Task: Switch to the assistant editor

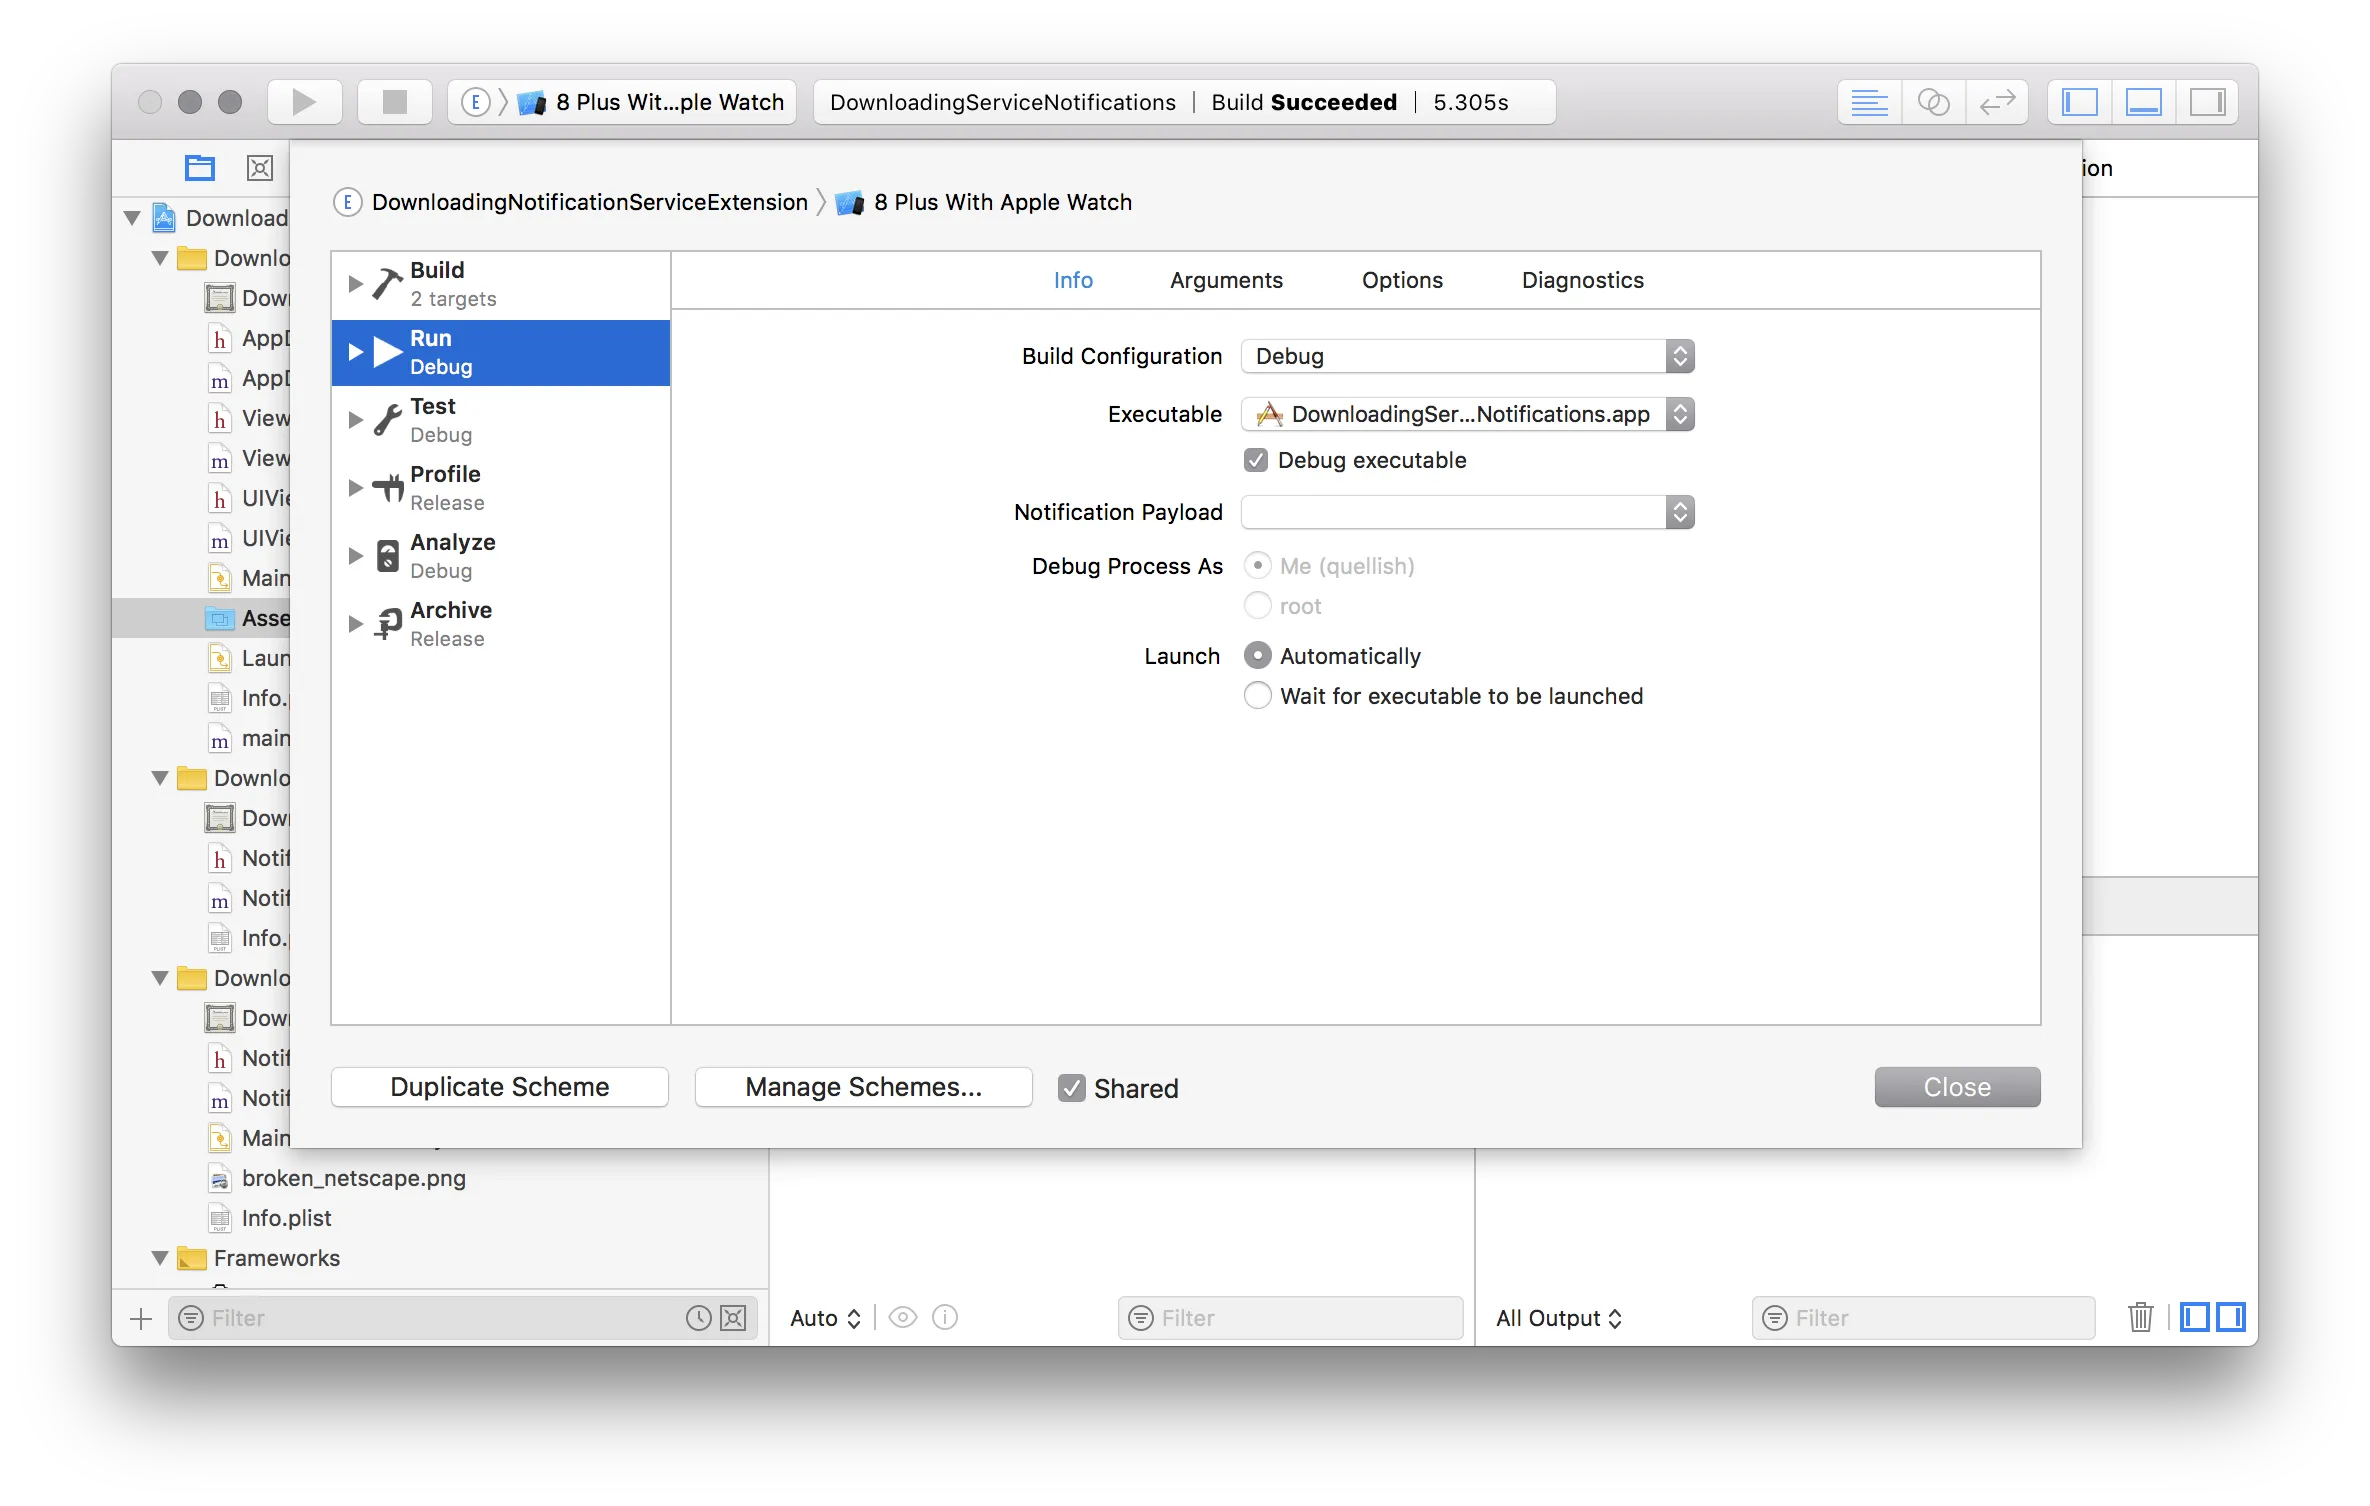Action: click(x=1932, y=102)
